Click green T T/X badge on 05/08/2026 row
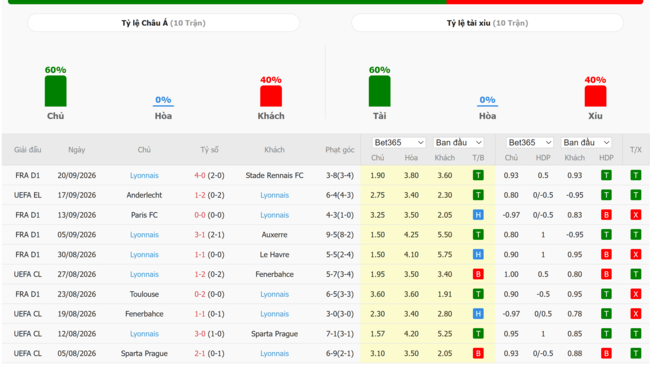The height and width of the screenshot is (369, 650). click(635, 354)
